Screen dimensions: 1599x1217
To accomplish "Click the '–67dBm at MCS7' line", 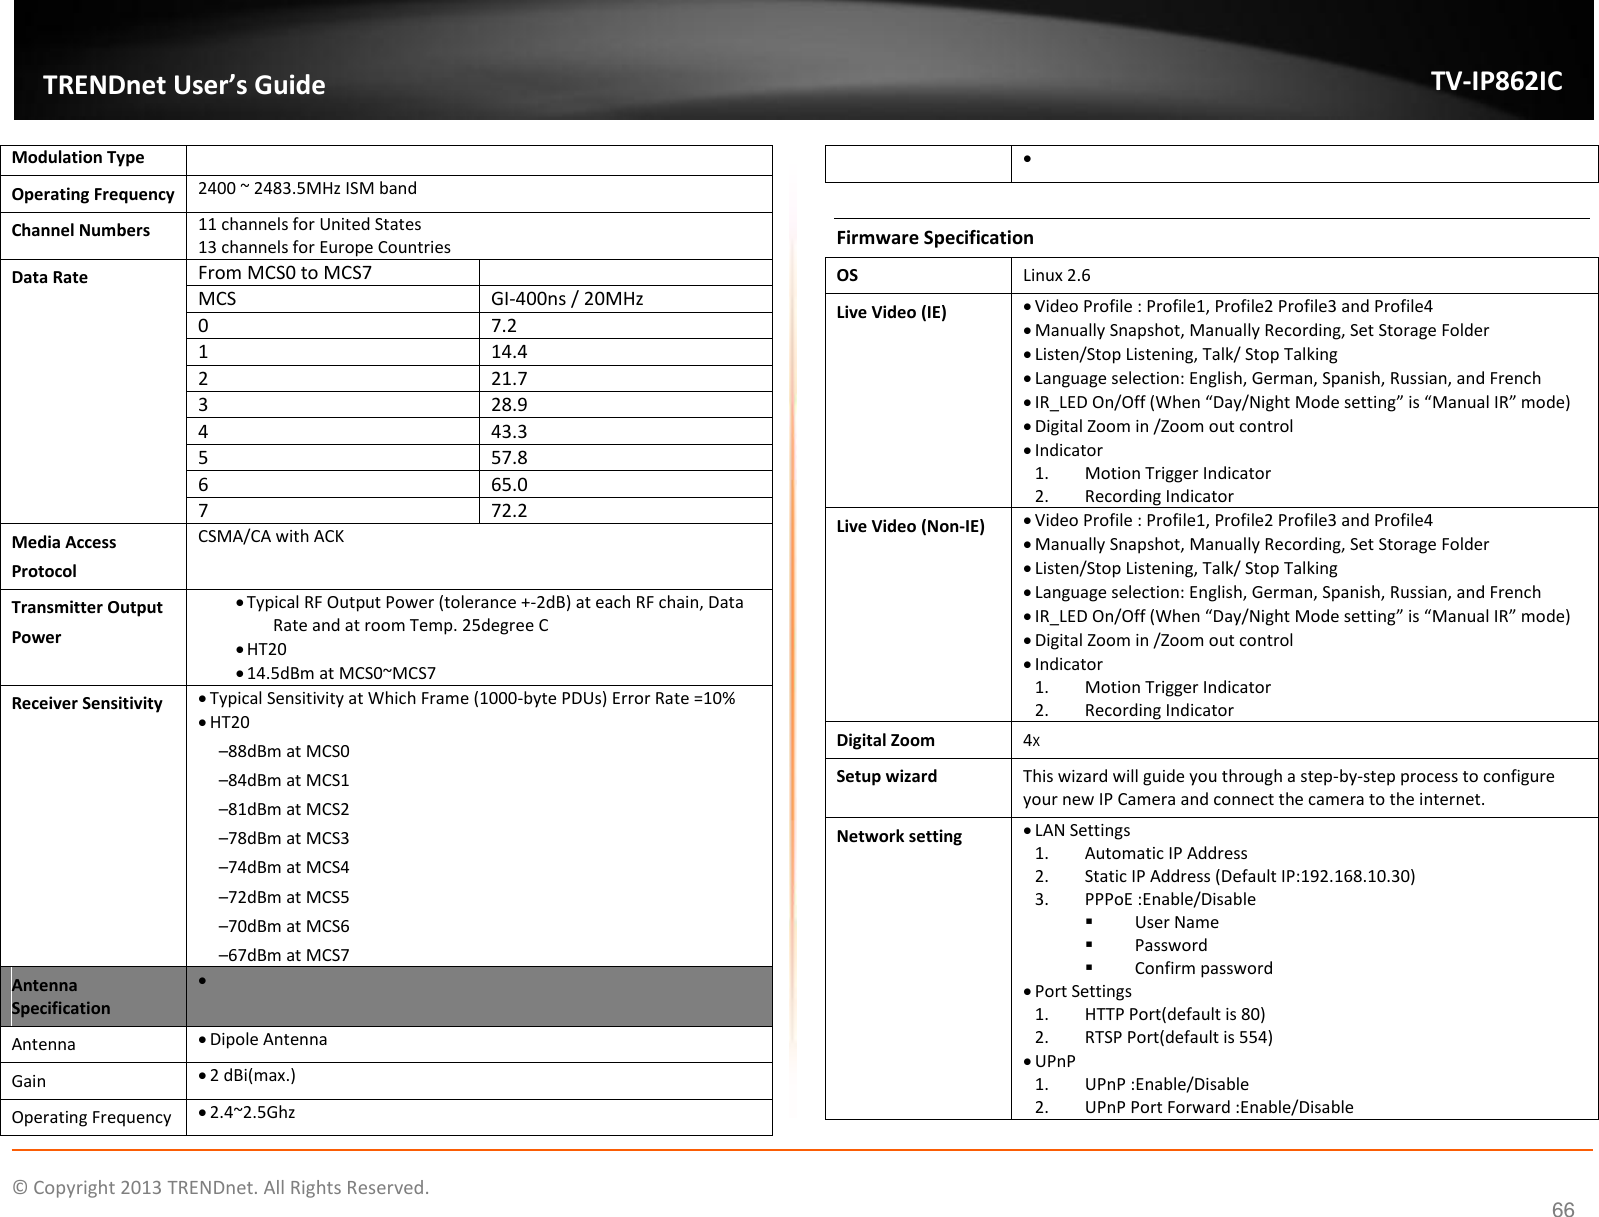I will pyautogui.click(x=284, y=955).
